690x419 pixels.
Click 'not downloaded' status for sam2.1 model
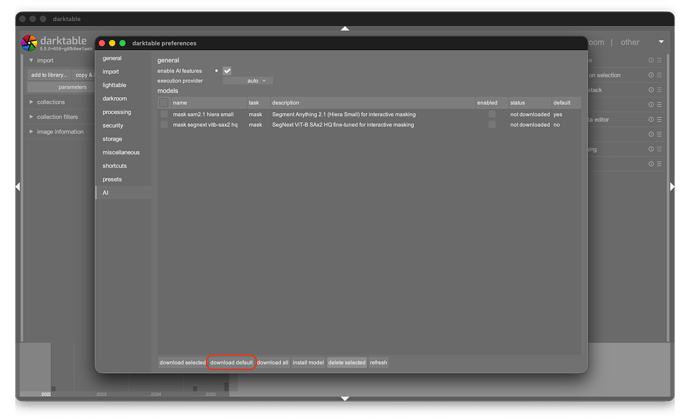click(530, 114)
